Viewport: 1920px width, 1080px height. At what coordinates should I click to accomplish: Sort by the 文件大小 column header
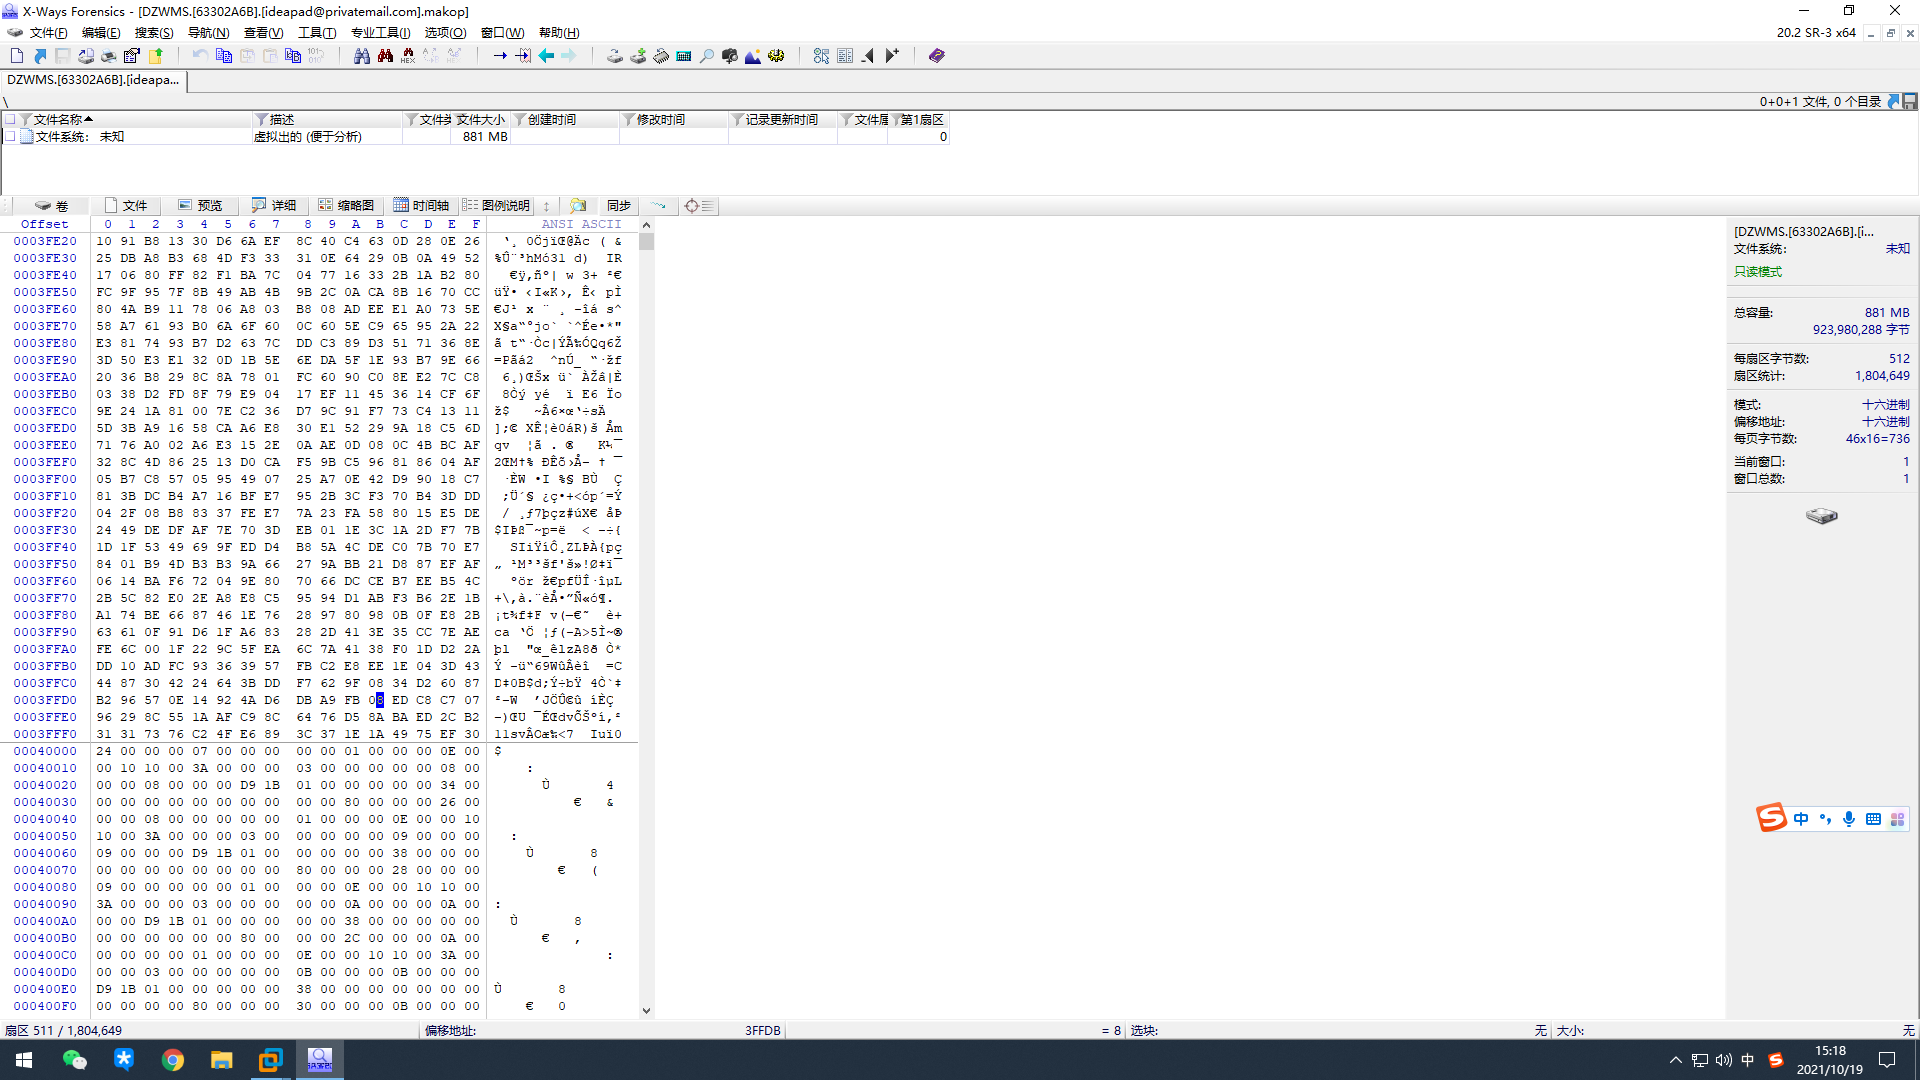481,119
